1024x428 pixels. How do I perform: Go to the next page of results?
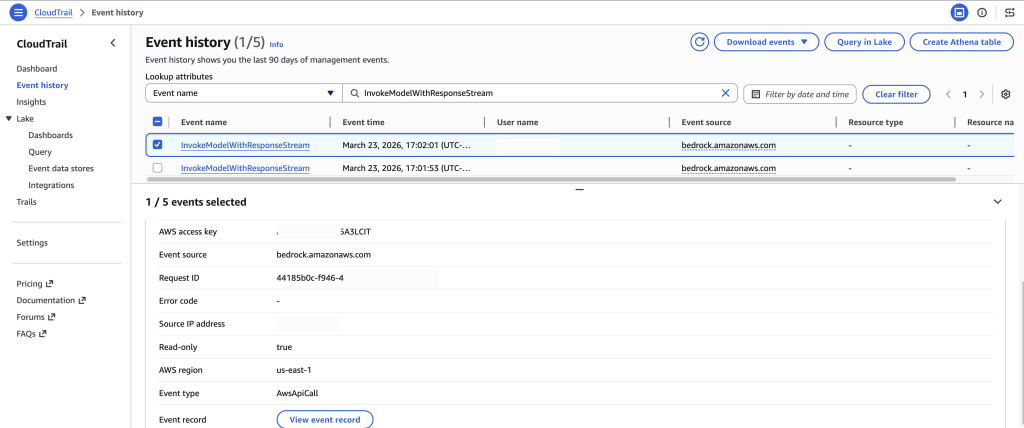pos(981,94)
